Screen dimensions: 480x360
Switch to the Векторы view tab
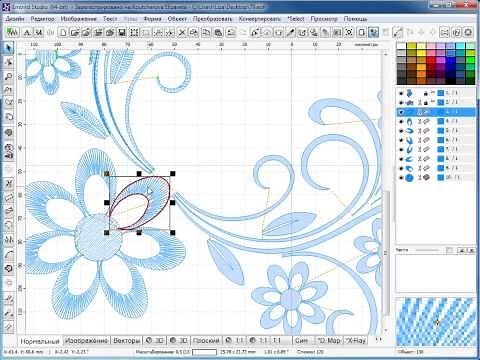click(x=126, y=341)
